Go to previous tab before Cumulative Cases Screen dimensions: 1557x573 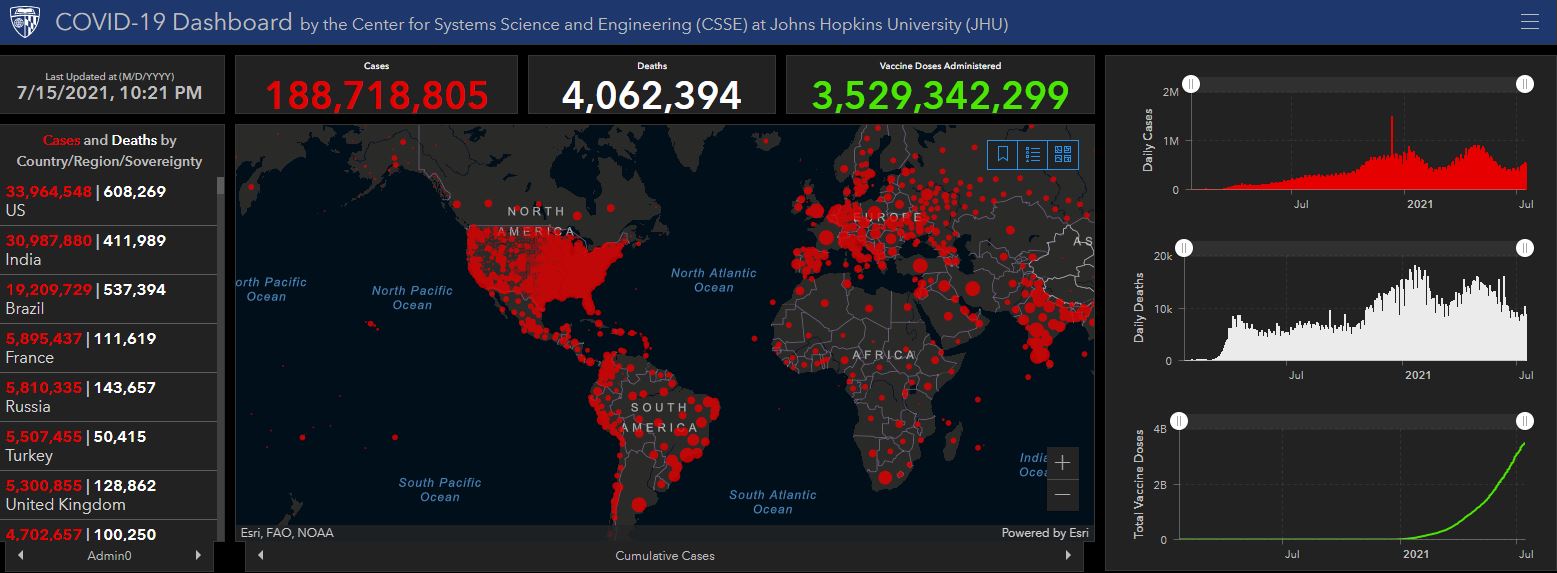pos(260,555)
